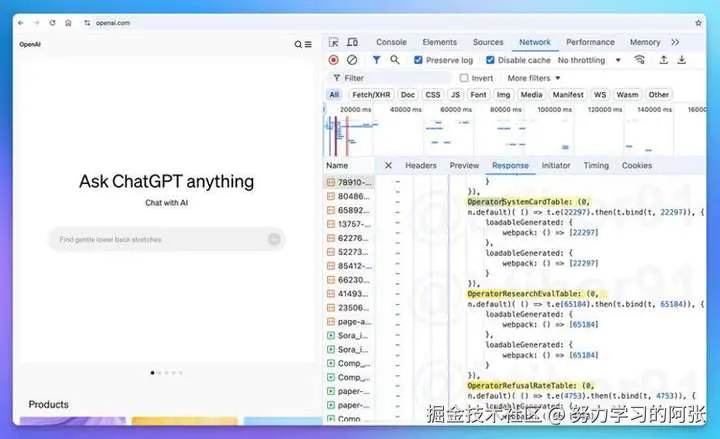This screenshot has width=720, height=439.
Task: Open network search with magnifier icon
Action: [x=394, y=60]
